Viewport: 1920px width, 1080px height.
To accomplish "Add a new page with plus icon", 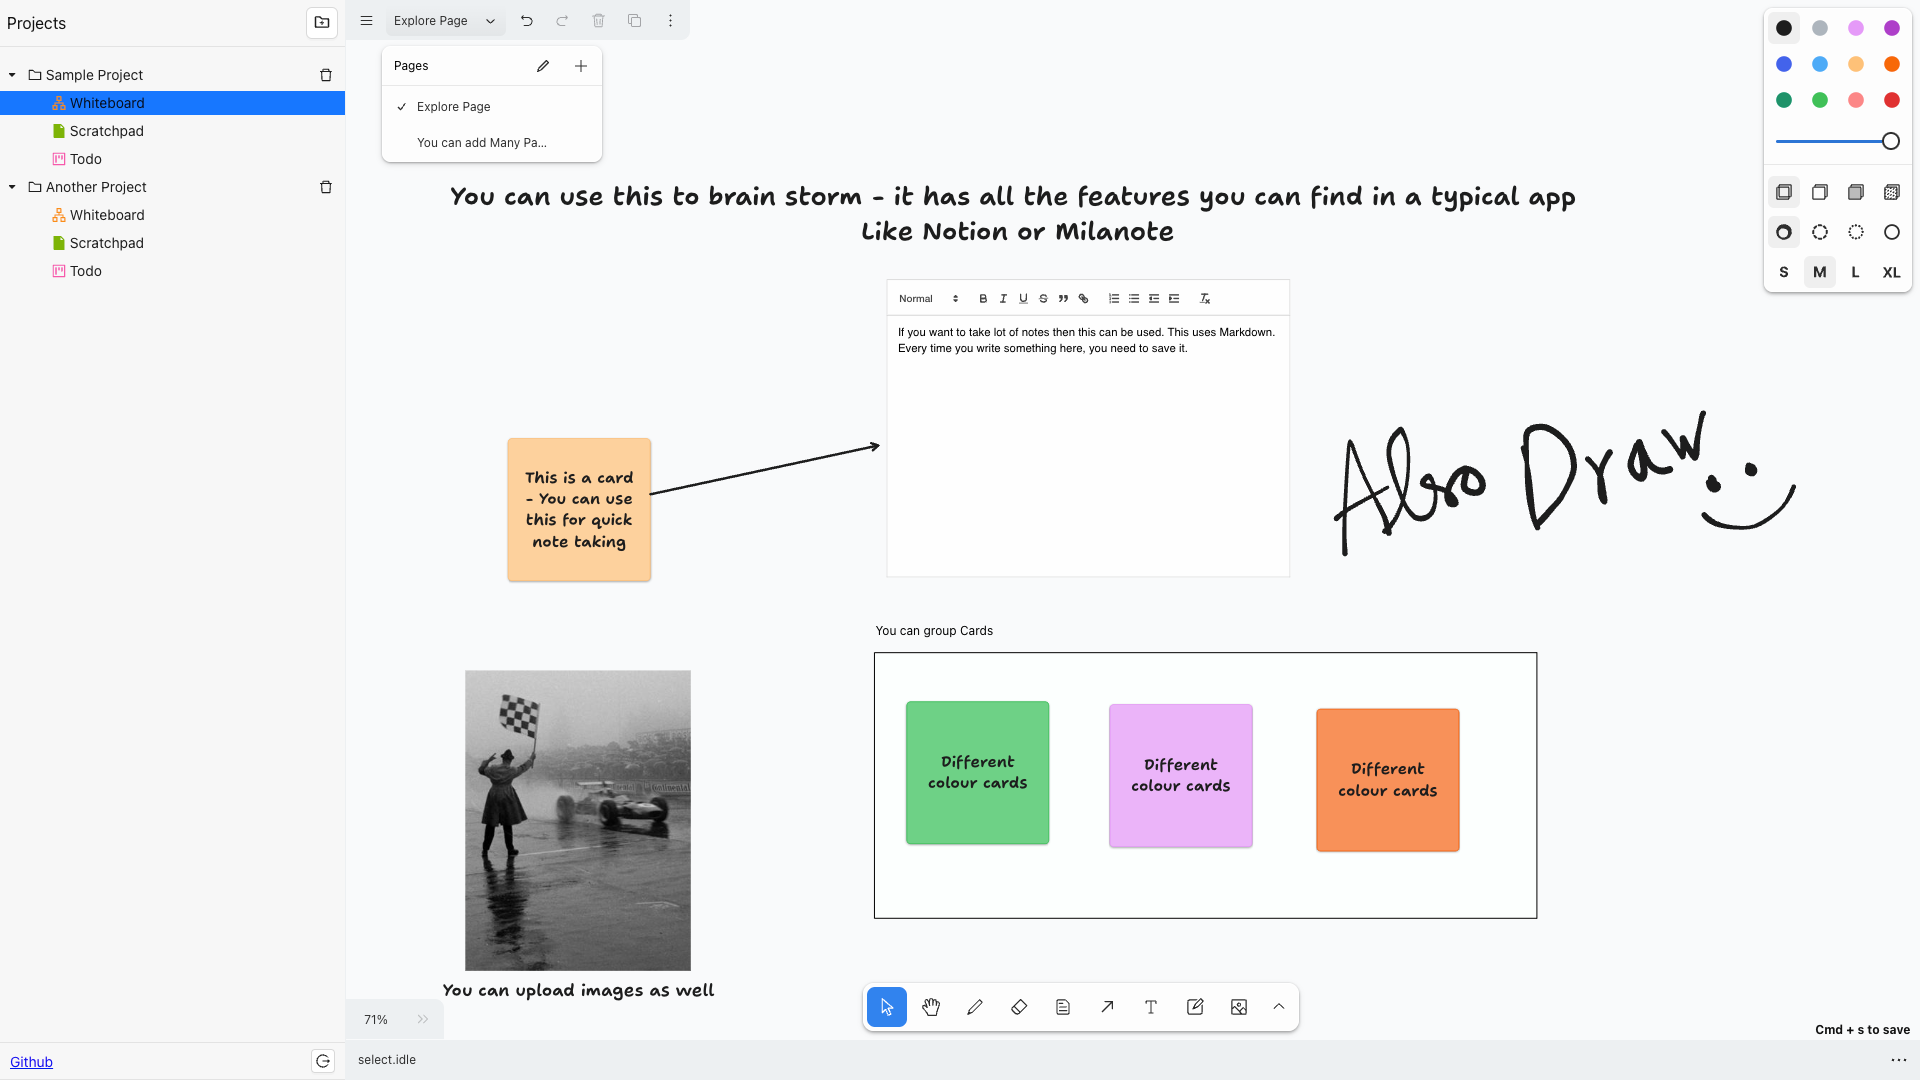I will coord(581,66).
